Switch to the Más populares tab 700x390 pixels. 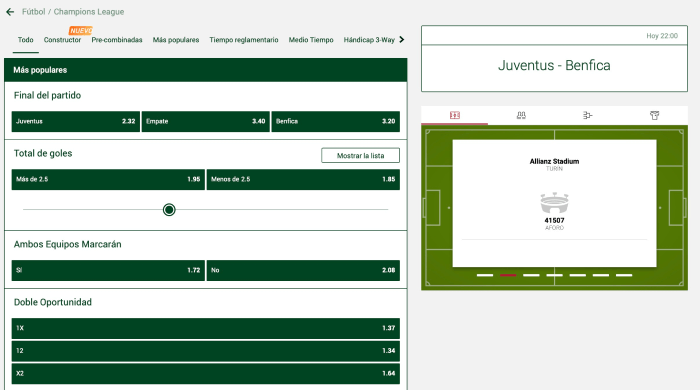176,40
